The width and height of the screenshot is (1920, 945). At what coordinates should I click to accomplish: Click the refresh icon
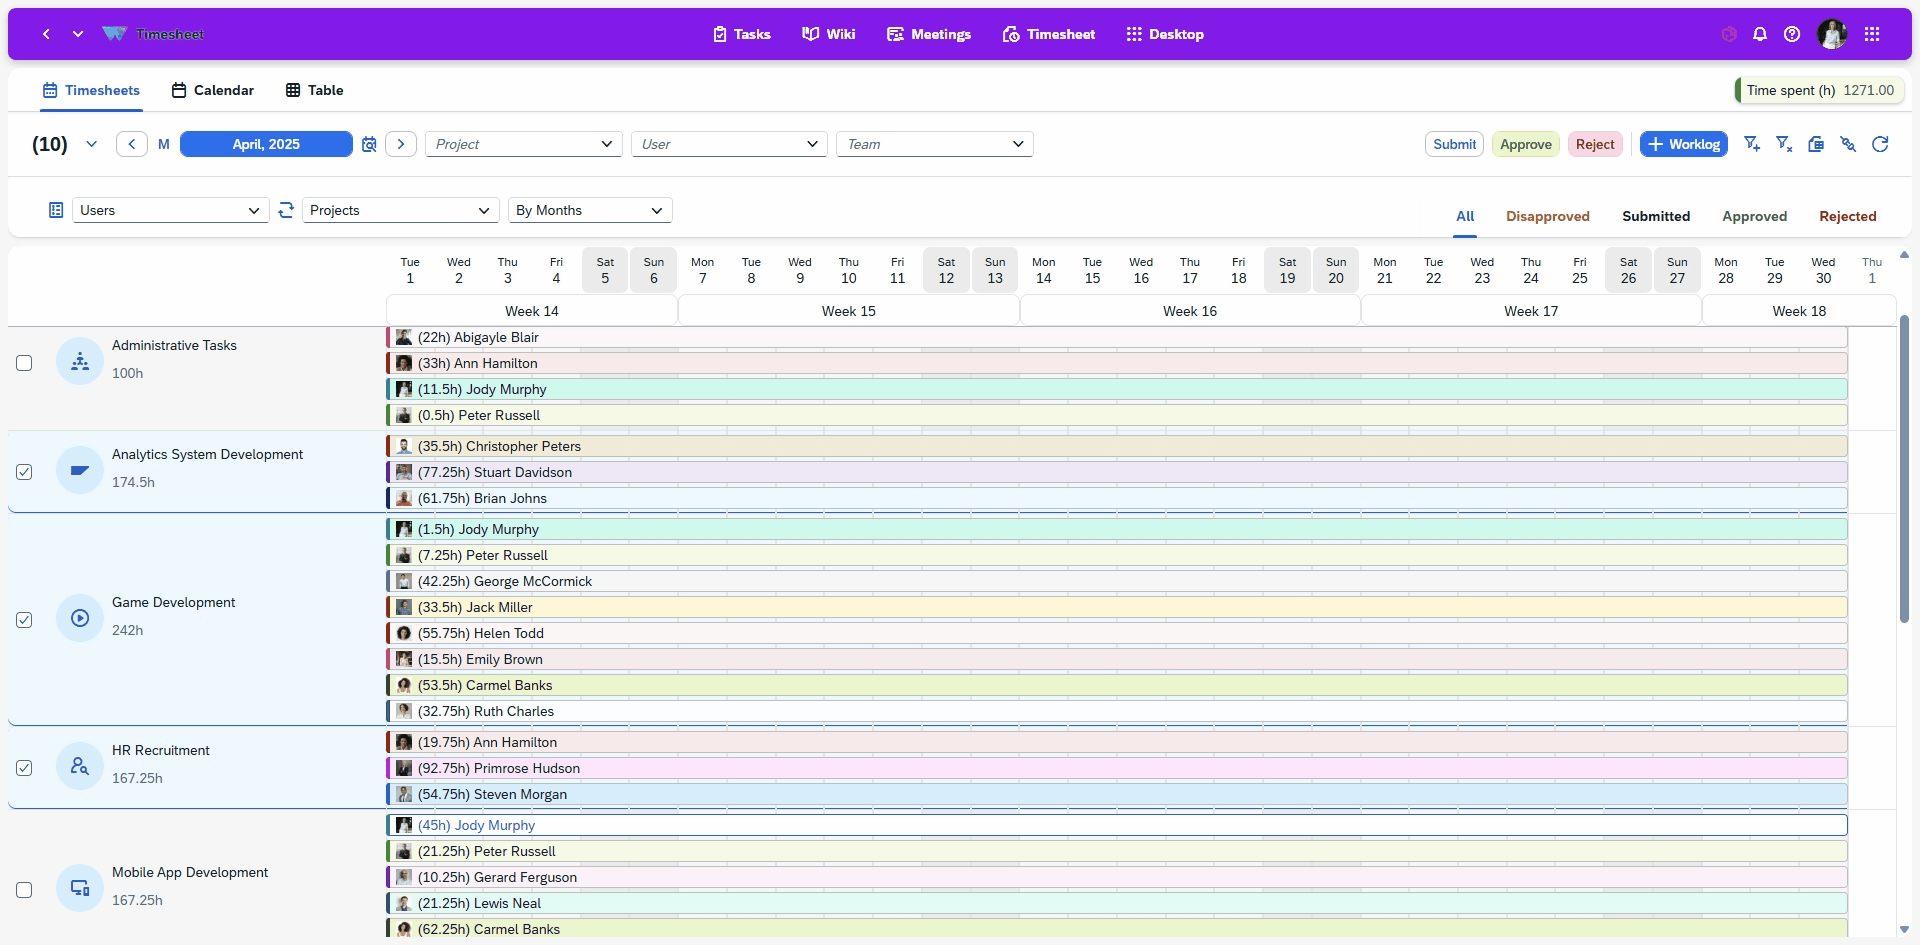click(1881, 144)
